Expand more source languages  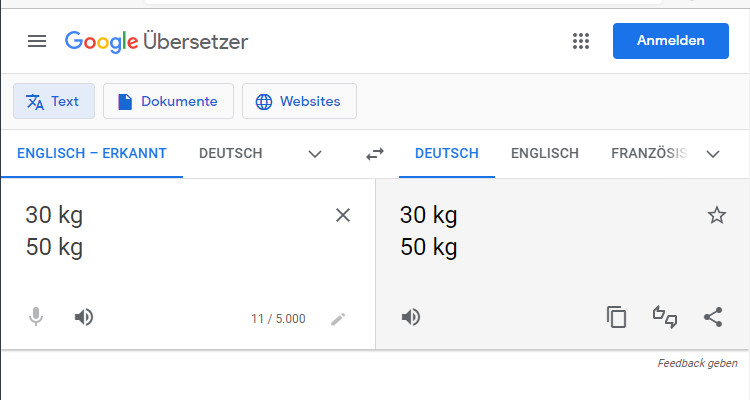tap(315, 154)
